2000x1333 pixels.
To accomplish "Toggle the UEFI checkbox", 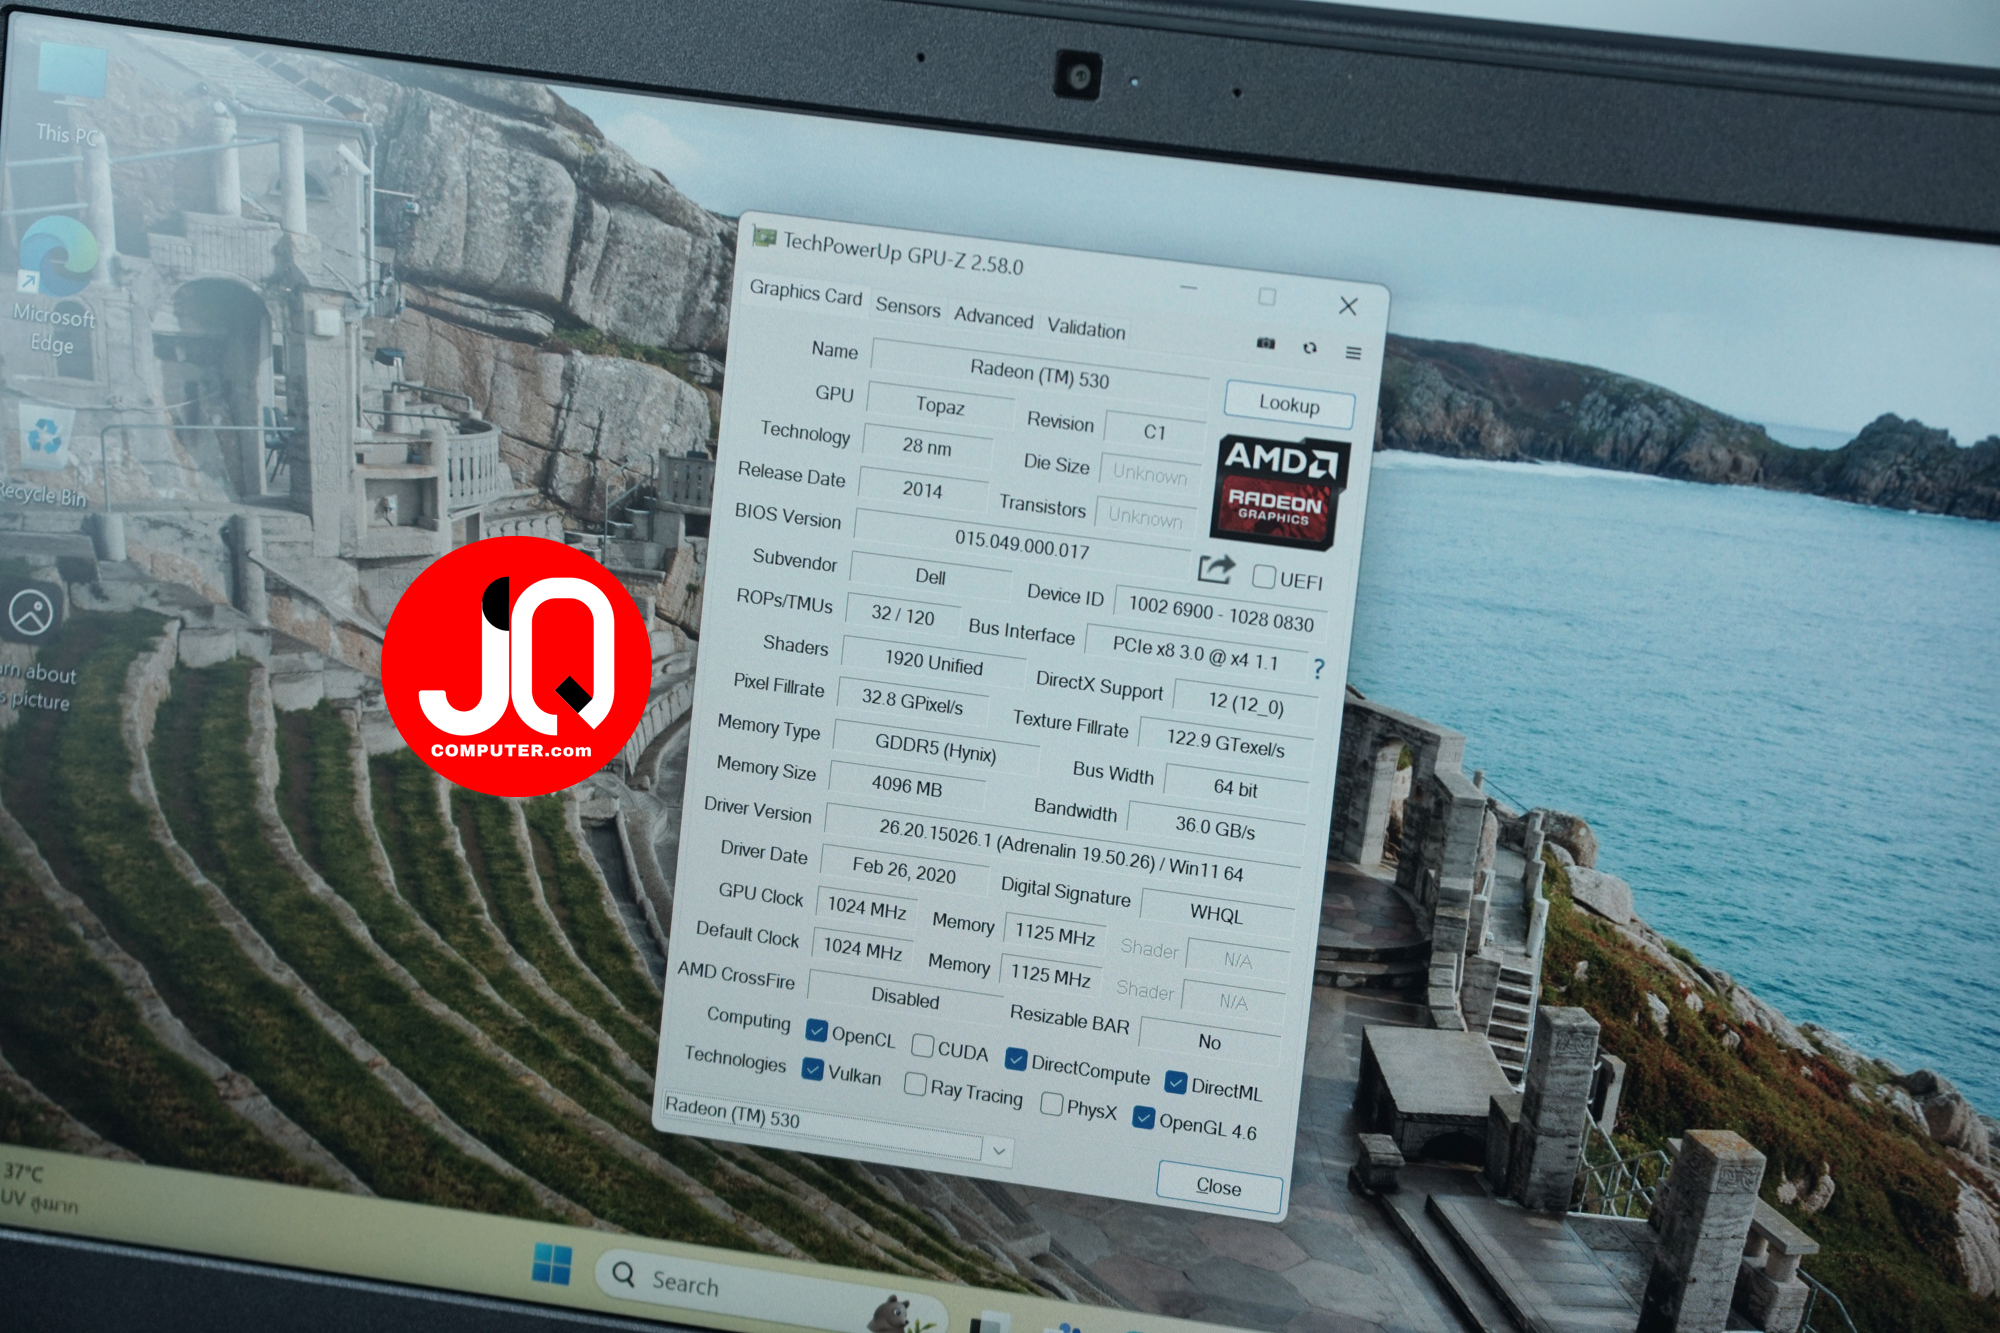I will [1264, 576].
